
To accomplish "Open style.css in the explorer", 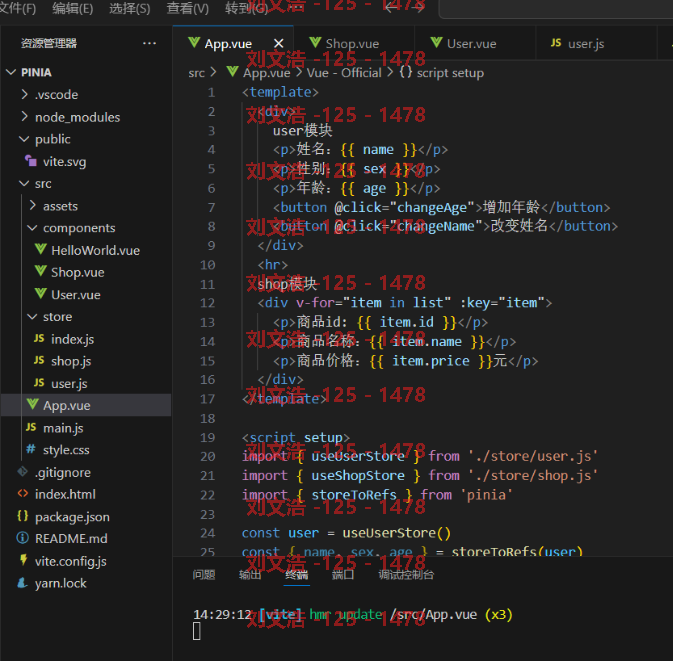I will pyautogui.click(x=66, y=450).
